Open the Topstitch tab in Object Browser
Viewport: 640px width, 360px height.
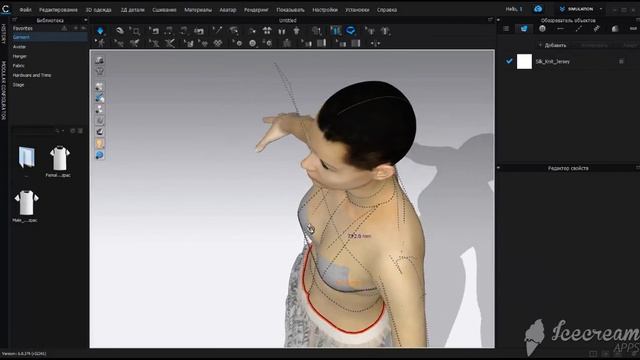579,29
